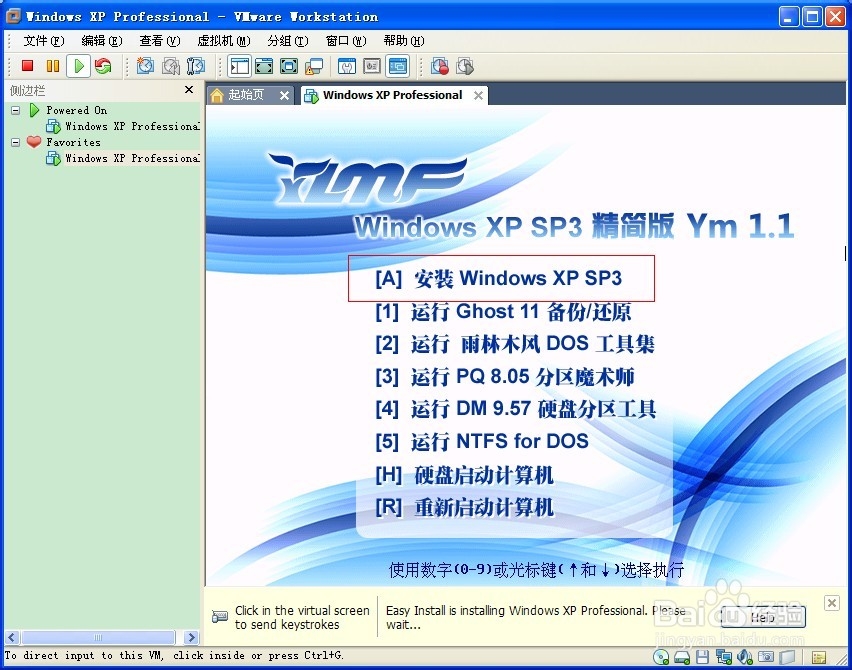Click the Replay session icon
This screenshot has height=670, width=852.
click(x=465, y=66)
